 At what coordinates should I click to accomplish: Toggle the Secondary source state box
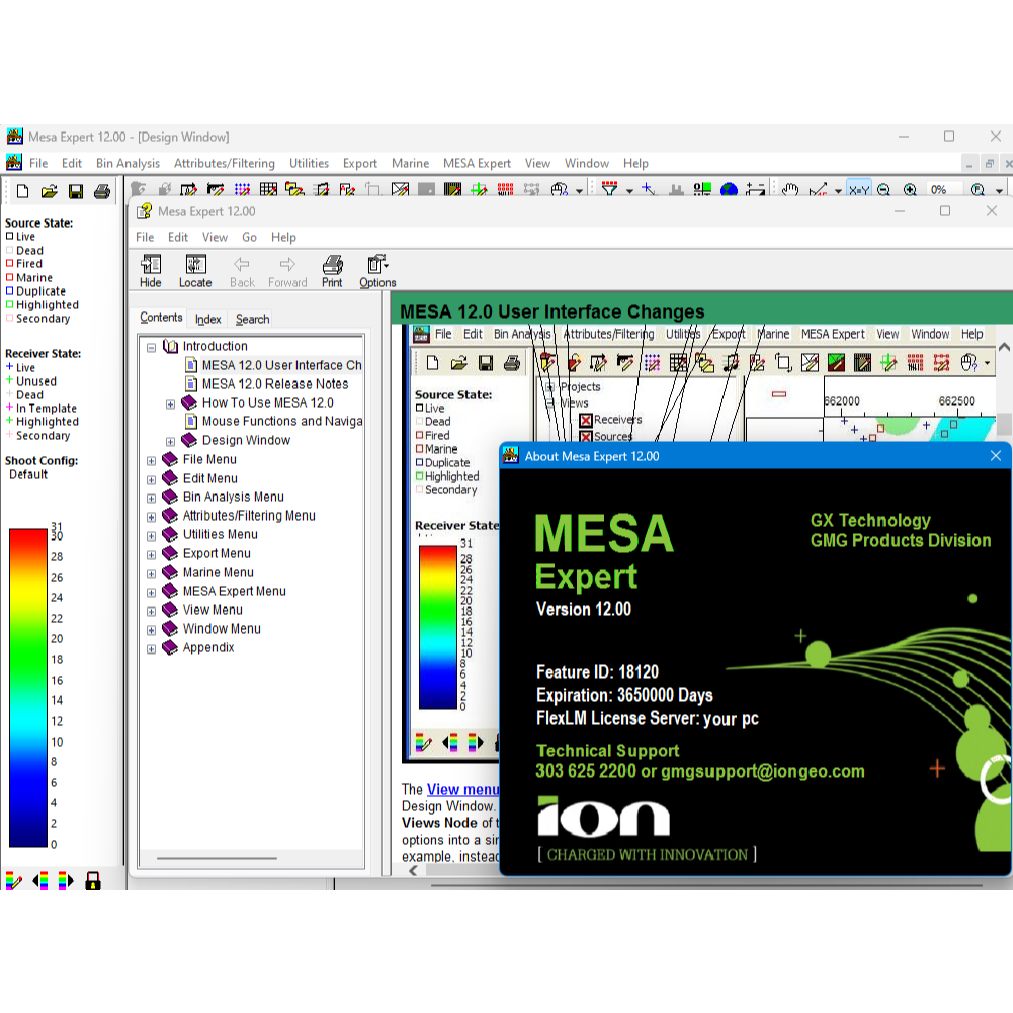point(10,318)
